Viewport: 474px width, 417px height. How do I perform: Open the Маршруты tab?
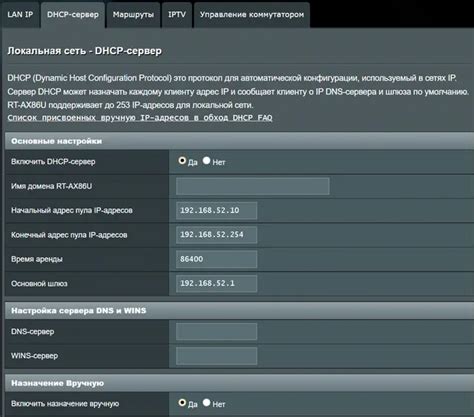(x=133, y=15)
